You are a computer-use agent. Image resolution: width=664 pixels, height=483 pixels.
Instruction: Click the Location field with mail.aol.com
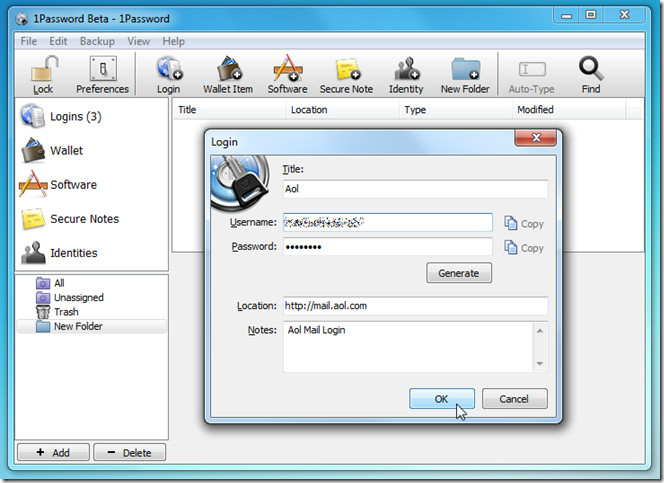click(x=415, y=306)
